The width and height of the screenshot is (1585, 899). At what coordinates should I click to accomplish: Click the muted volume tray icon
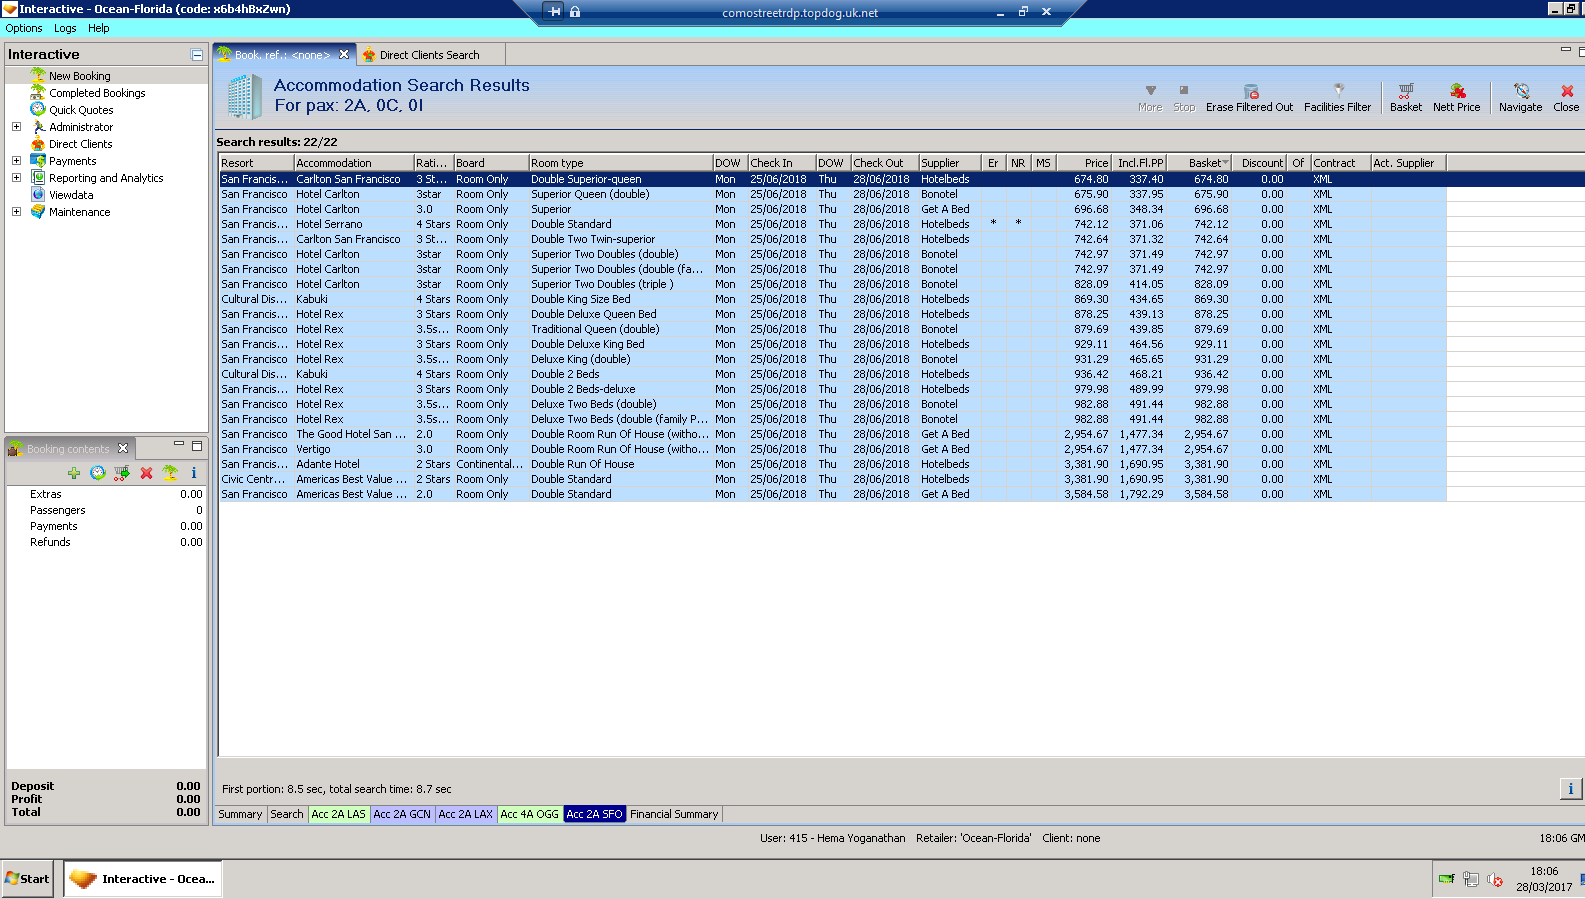pos(1495,879)
